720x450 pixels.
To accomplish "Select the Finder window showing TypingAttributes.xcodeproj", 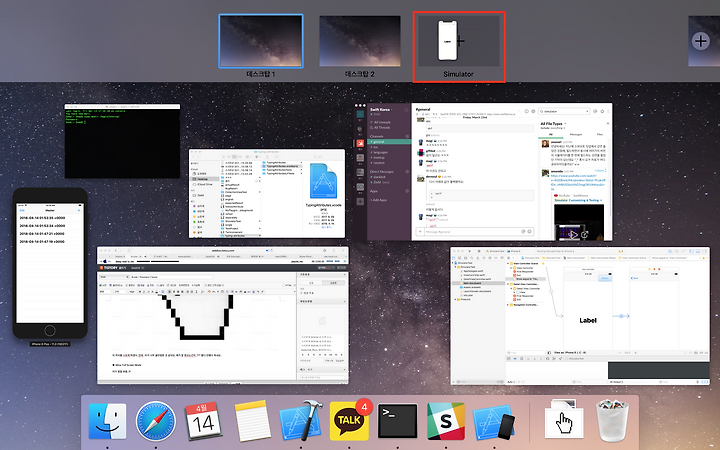I will [x=267, y=193].
